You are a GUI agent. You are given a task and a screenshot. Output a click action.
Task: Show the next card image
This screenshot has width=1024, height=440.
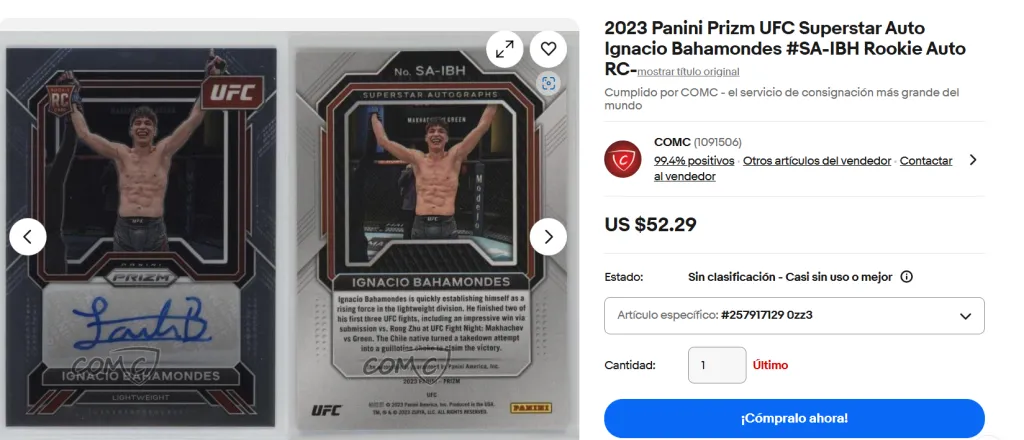click(x=548, y=236)
